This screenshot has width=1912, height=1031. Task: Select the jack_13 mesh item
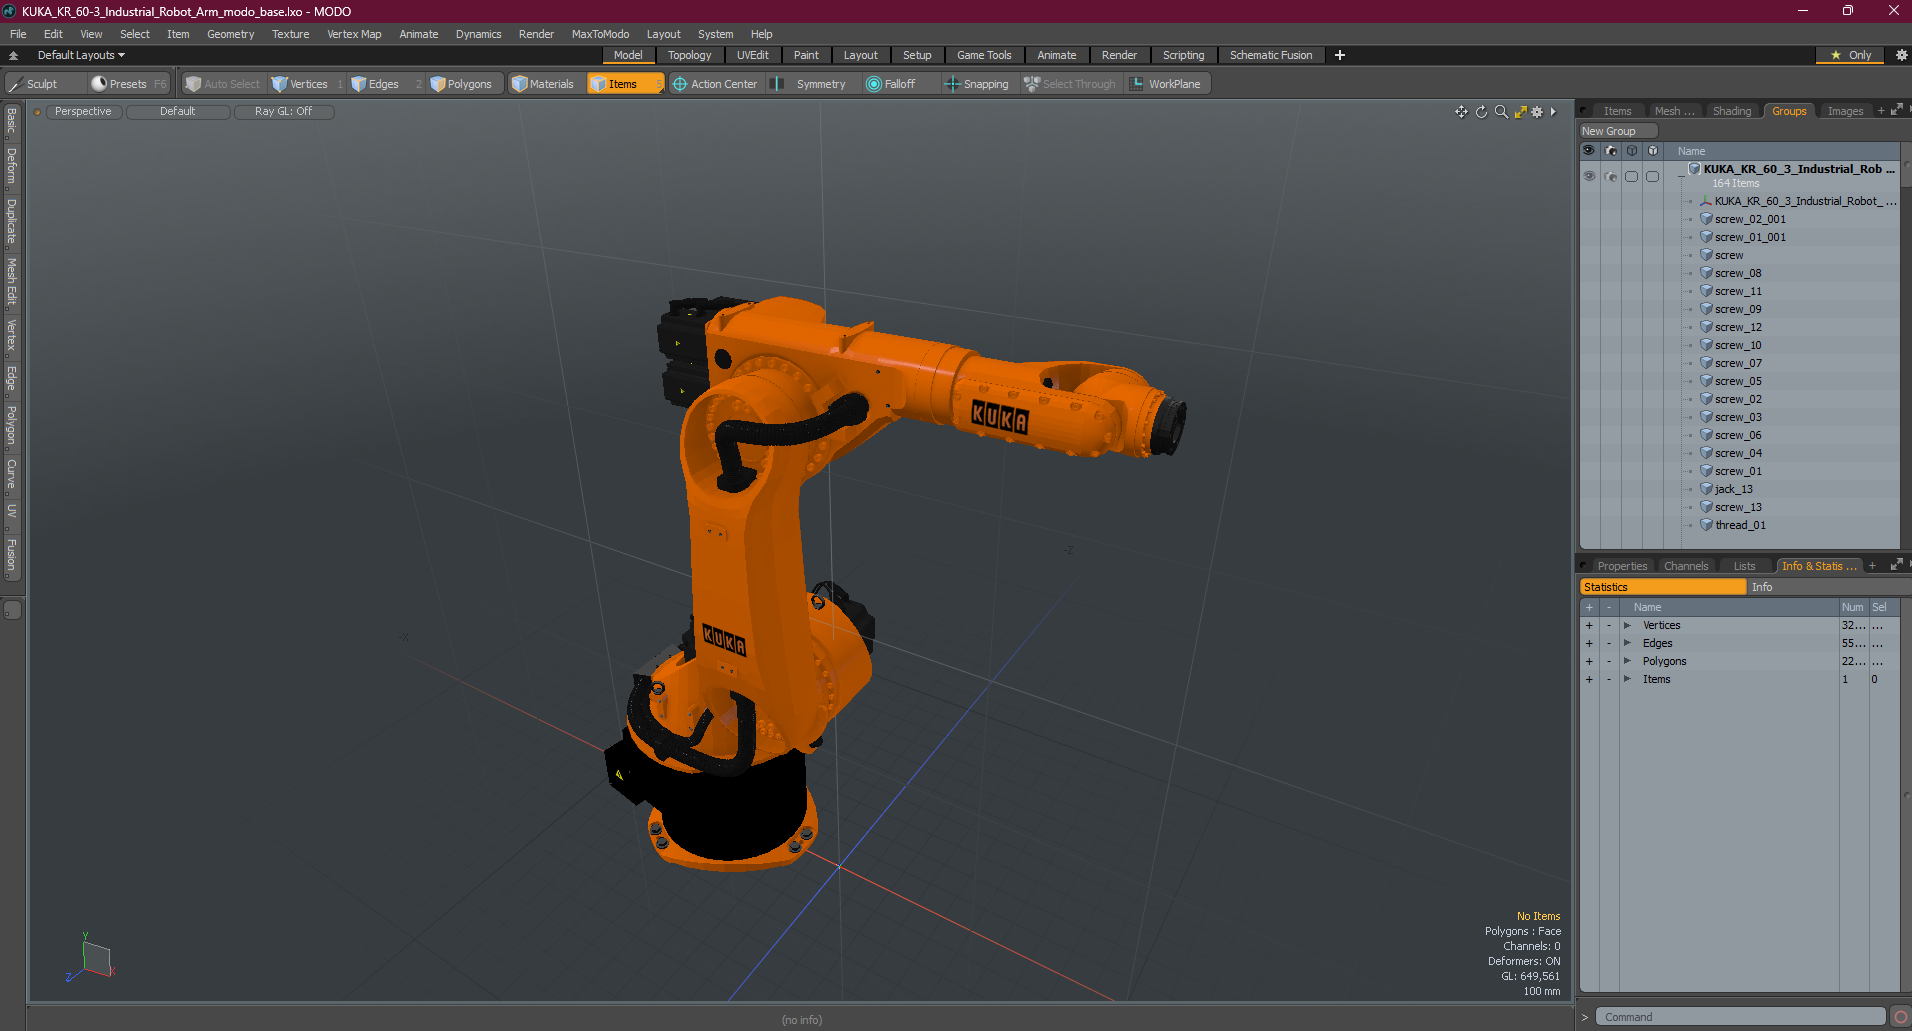(1733, 489)
